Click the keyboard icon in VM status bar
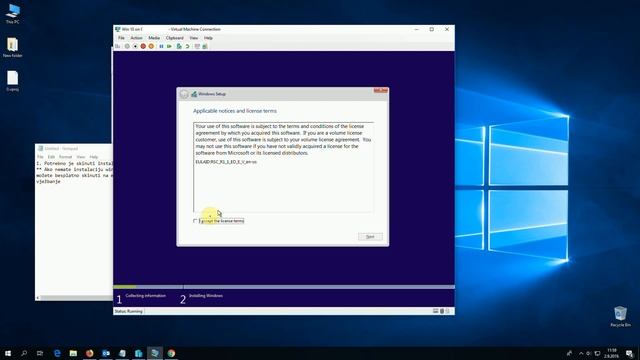The height and width of the screenshot is (360, 640). 436,311
